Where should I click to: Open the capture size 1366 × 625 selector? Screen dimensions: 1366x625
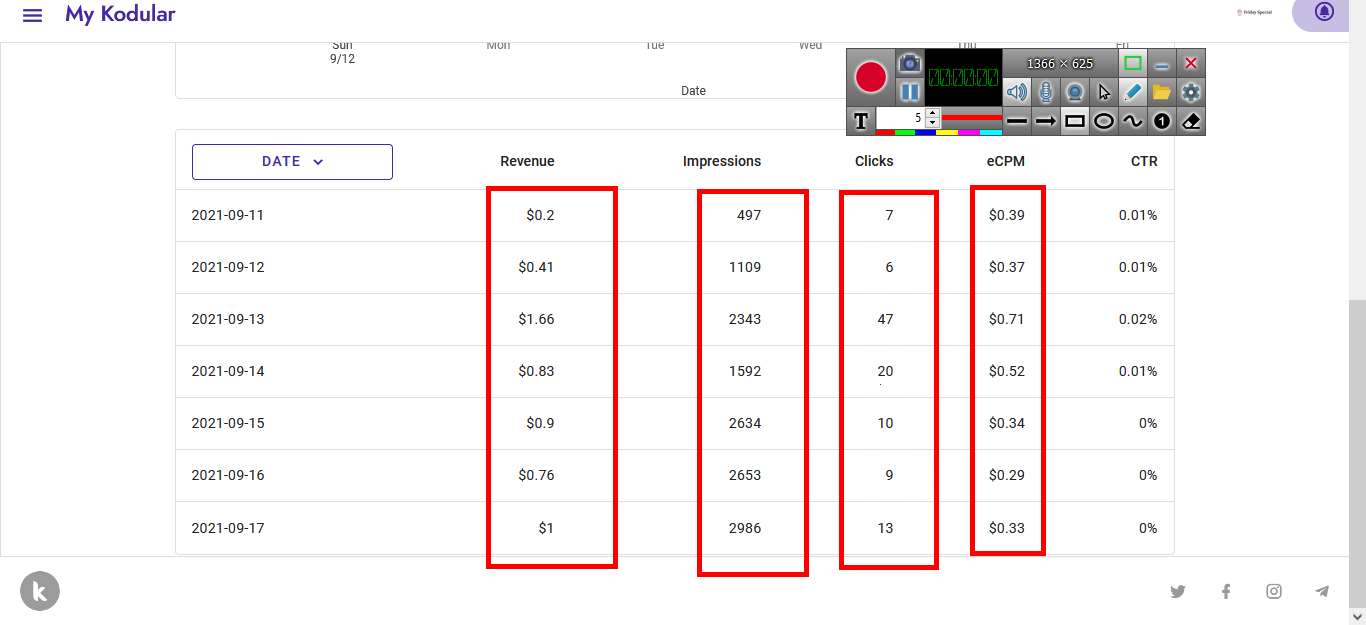1060,63
